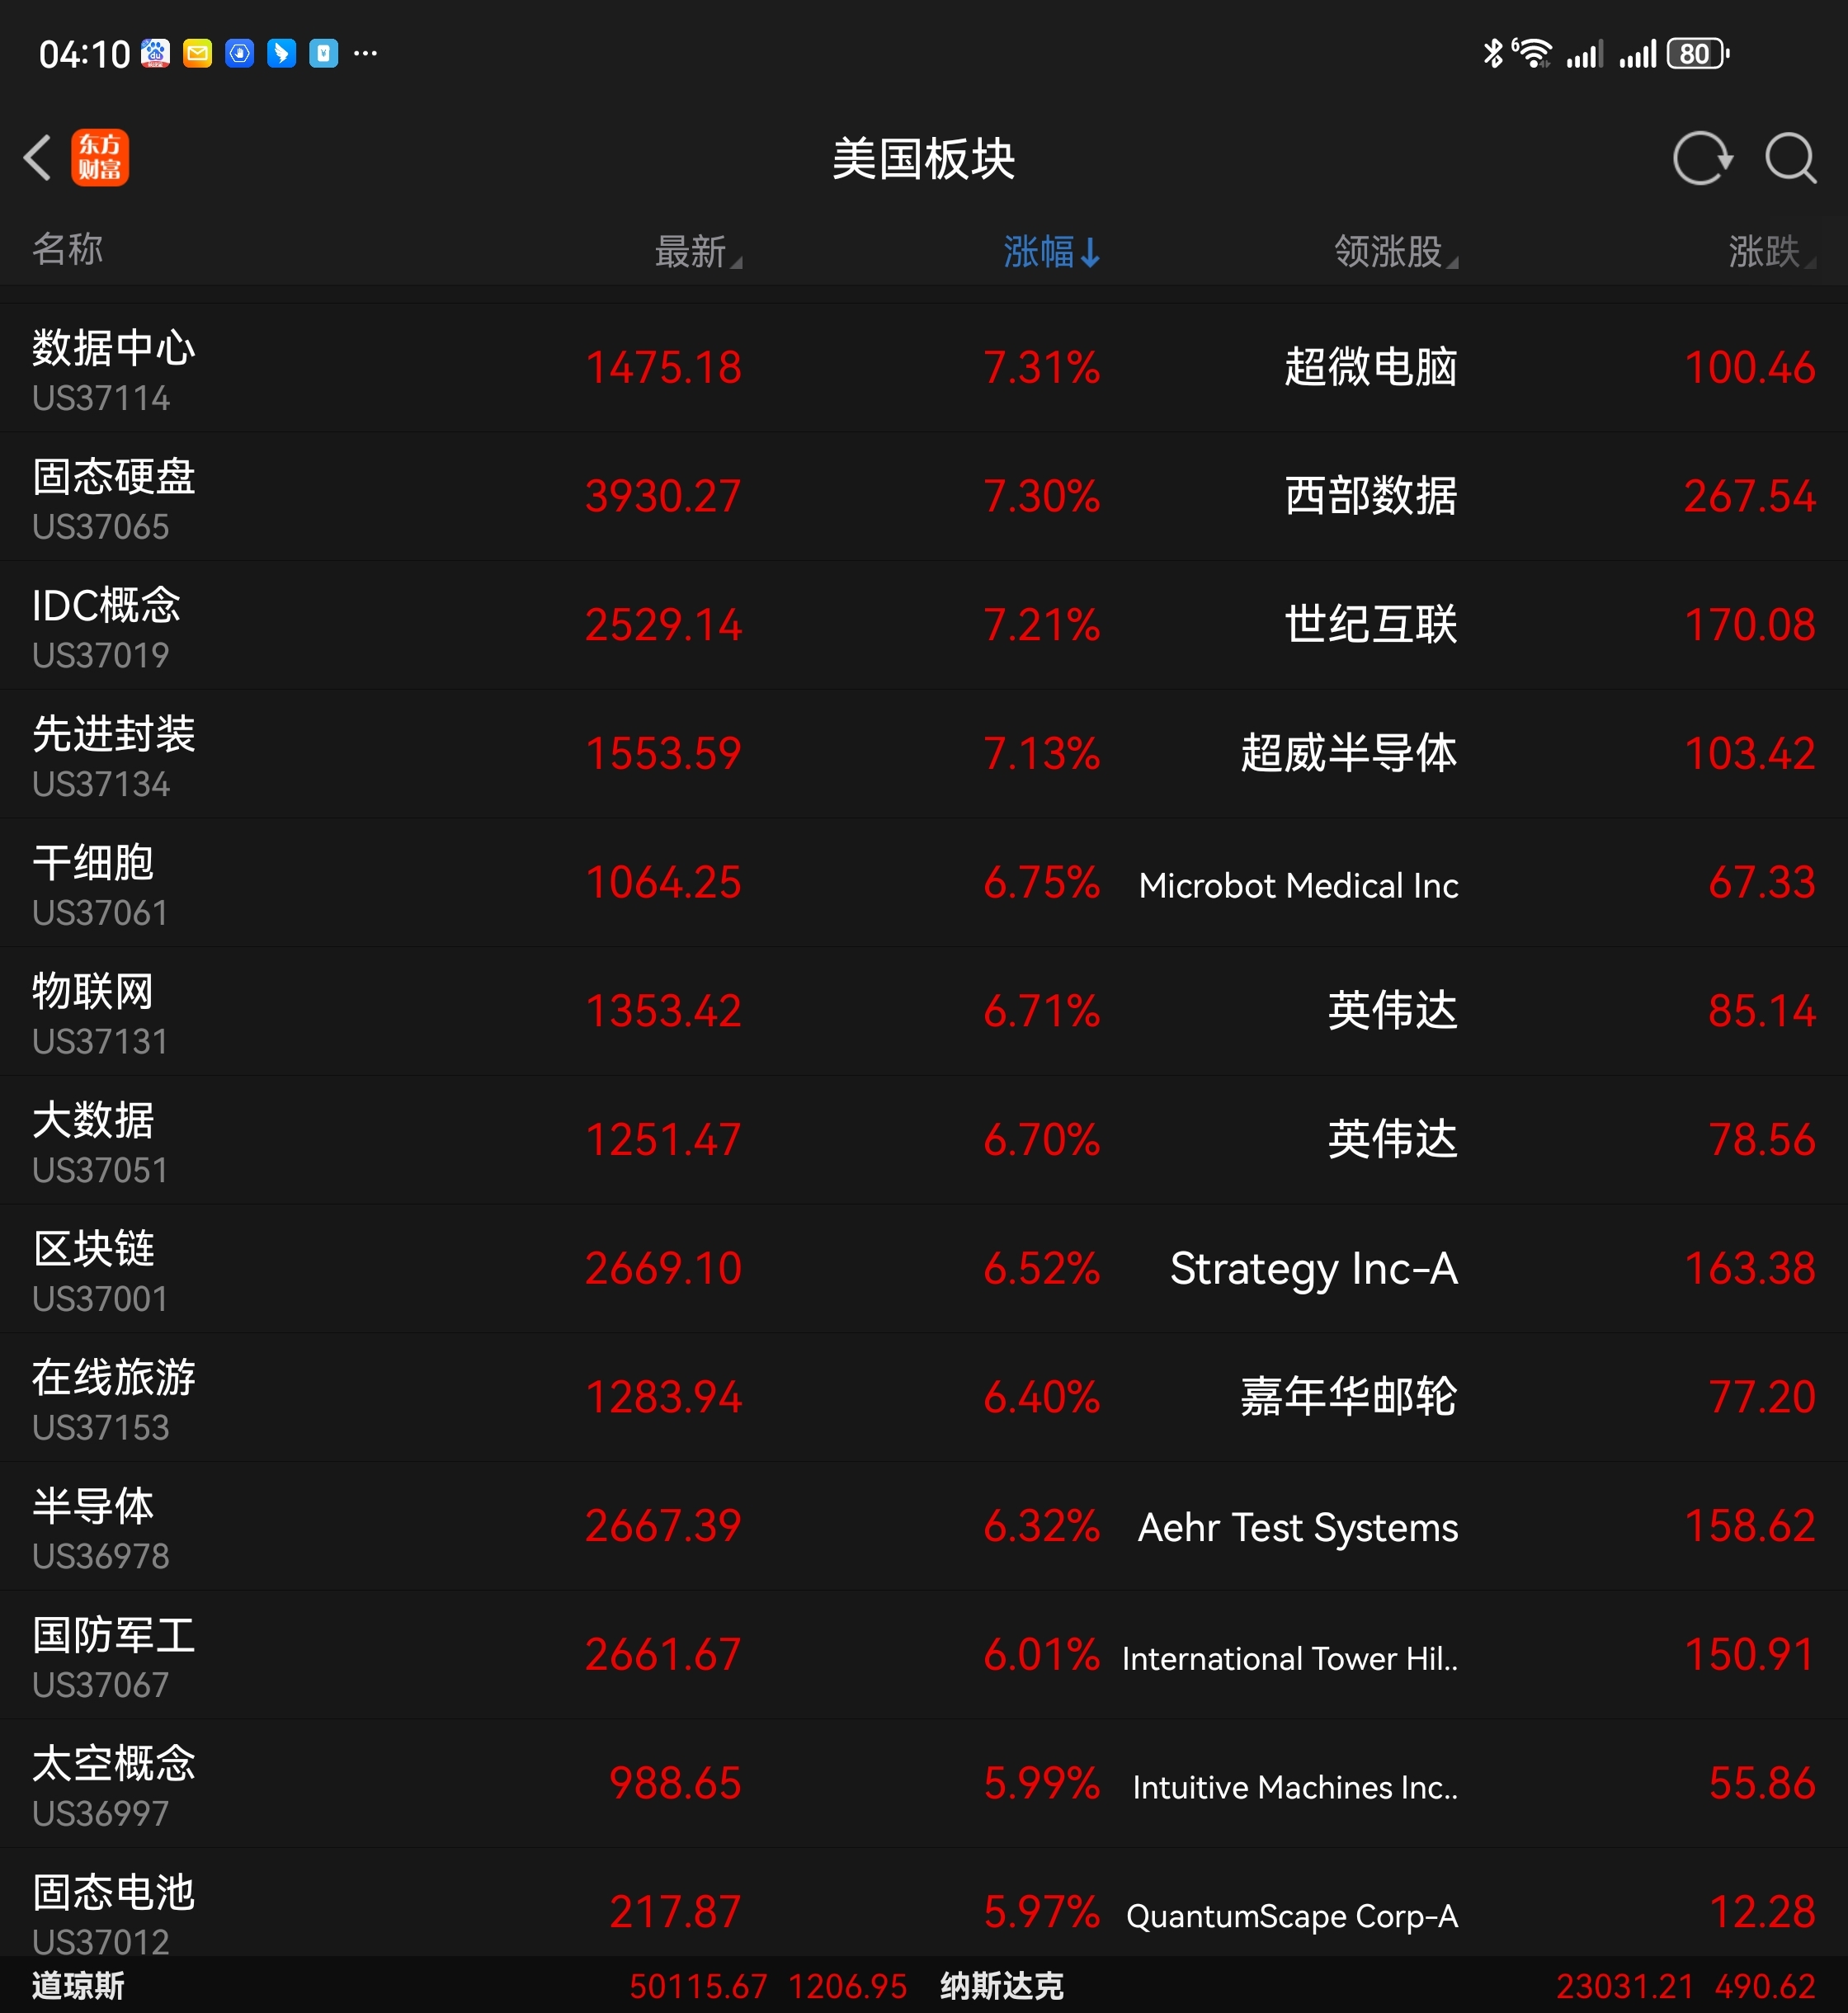Open the 东方财富 app logo
This screenshot has height=2013, width=1848.
coord(100,158)
